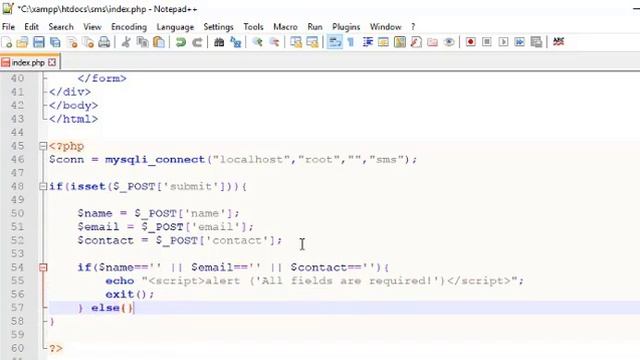Cut selection with the scissors icon
This screenshot has width=640, height=360.
tap(126, 42)
